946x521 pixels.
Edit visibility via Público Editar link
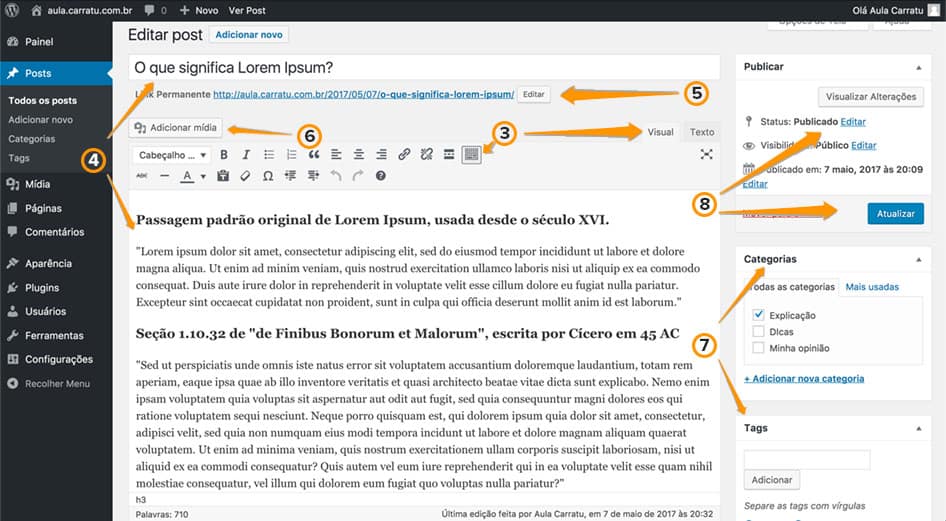click(x=863, y=145)
